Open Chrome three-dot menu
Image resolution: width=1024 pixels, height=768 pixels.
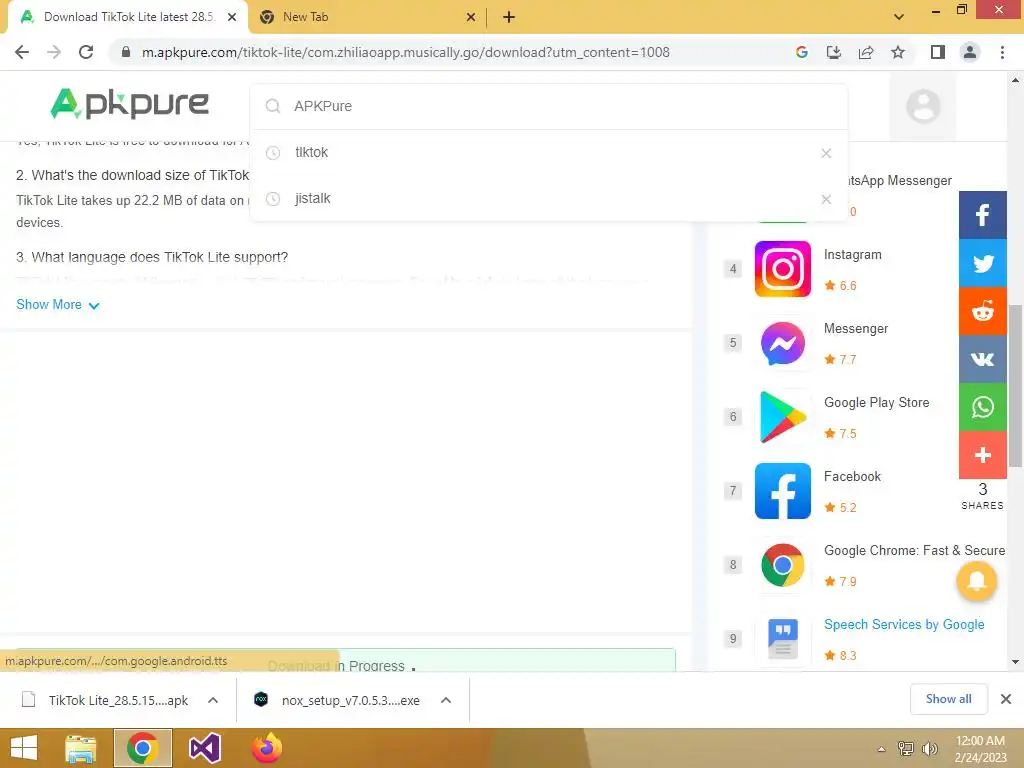tap(1002, 52)
